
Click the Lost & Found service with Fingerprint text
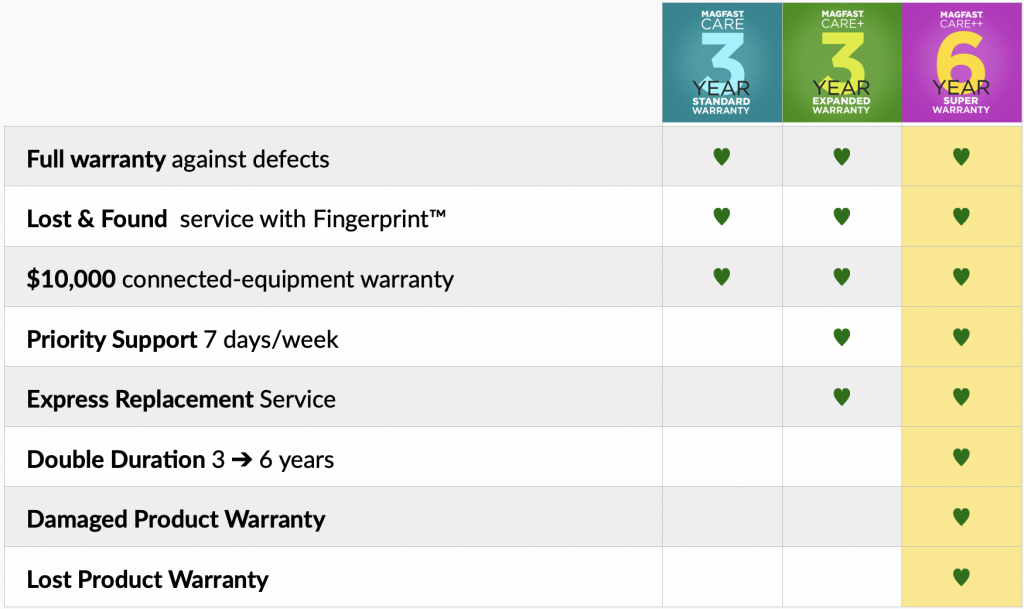236,219
